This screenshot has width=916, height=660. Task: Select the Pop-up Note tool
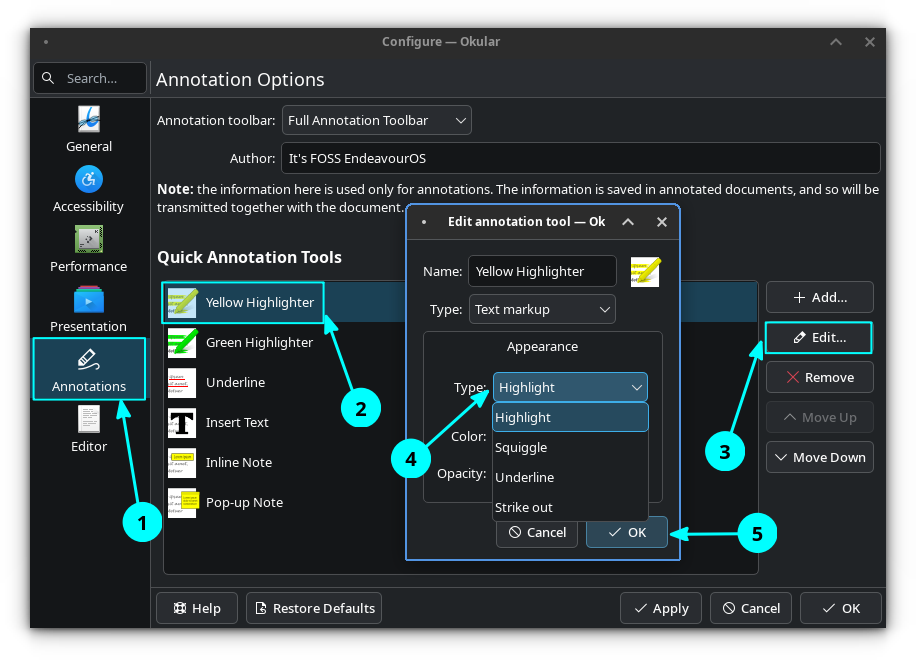244,502
